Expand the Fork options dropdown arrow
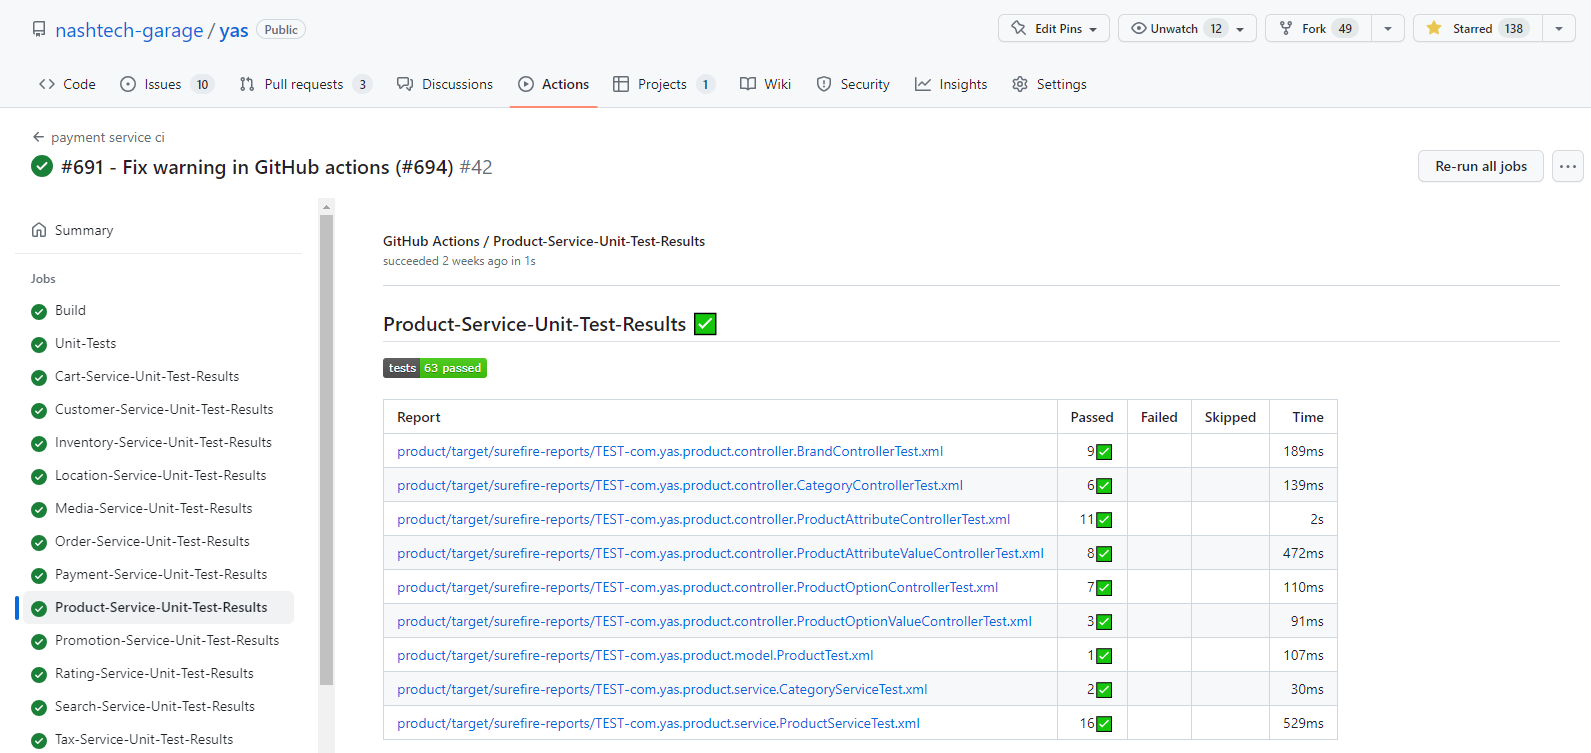Viewport: 1591px width, 753px height. tap(1388, 28)
